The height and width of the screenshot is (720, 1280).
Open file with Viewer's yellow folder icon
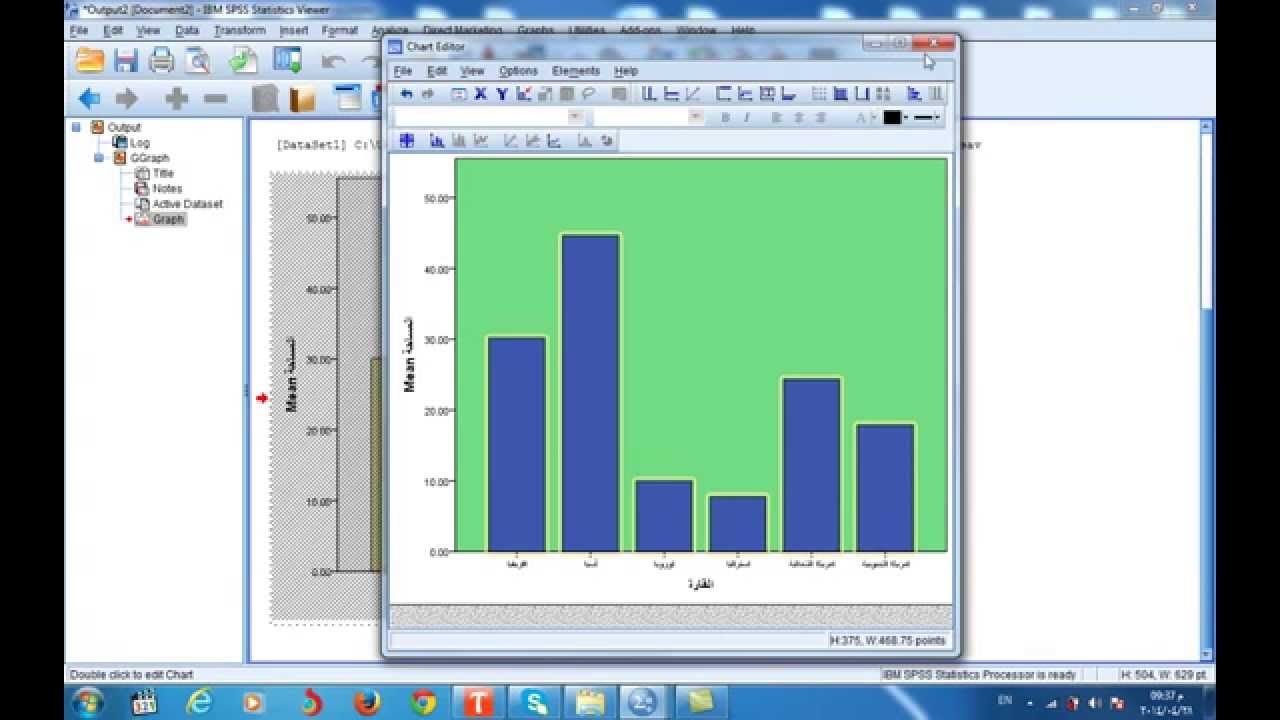click(90, 61)
